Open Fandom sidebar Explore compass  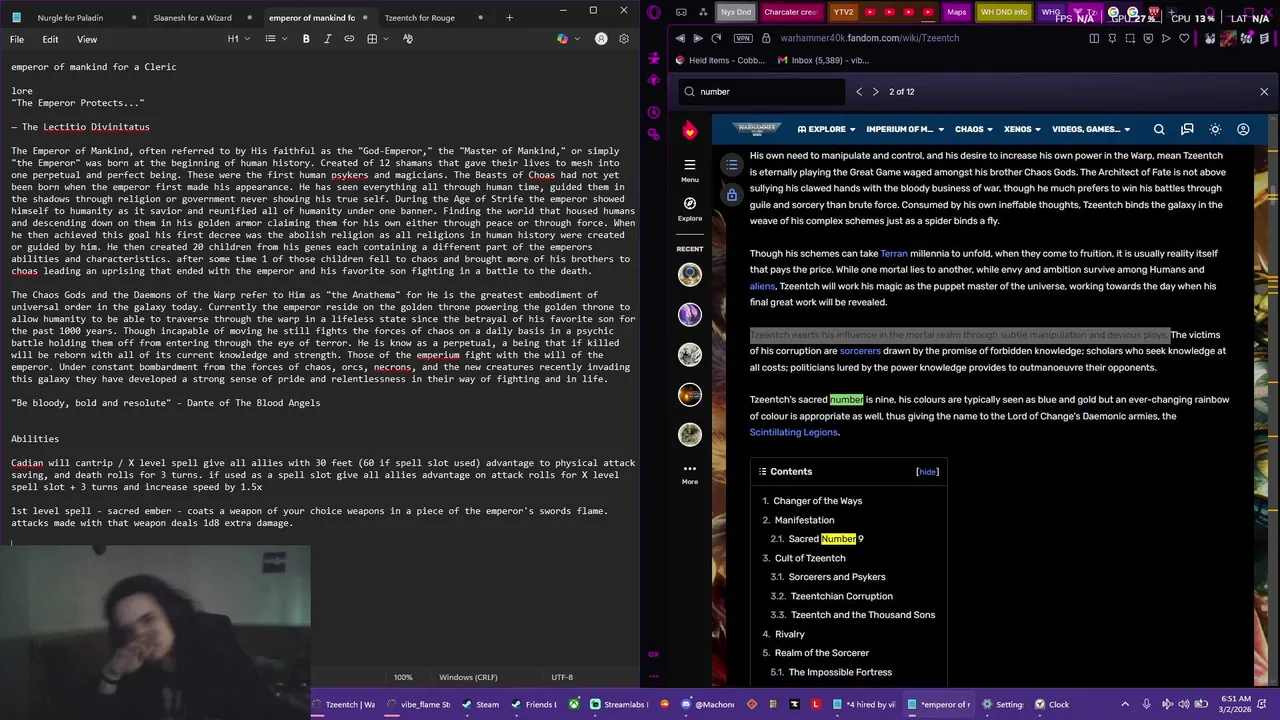pyautogui.click(x=690, y=208)
